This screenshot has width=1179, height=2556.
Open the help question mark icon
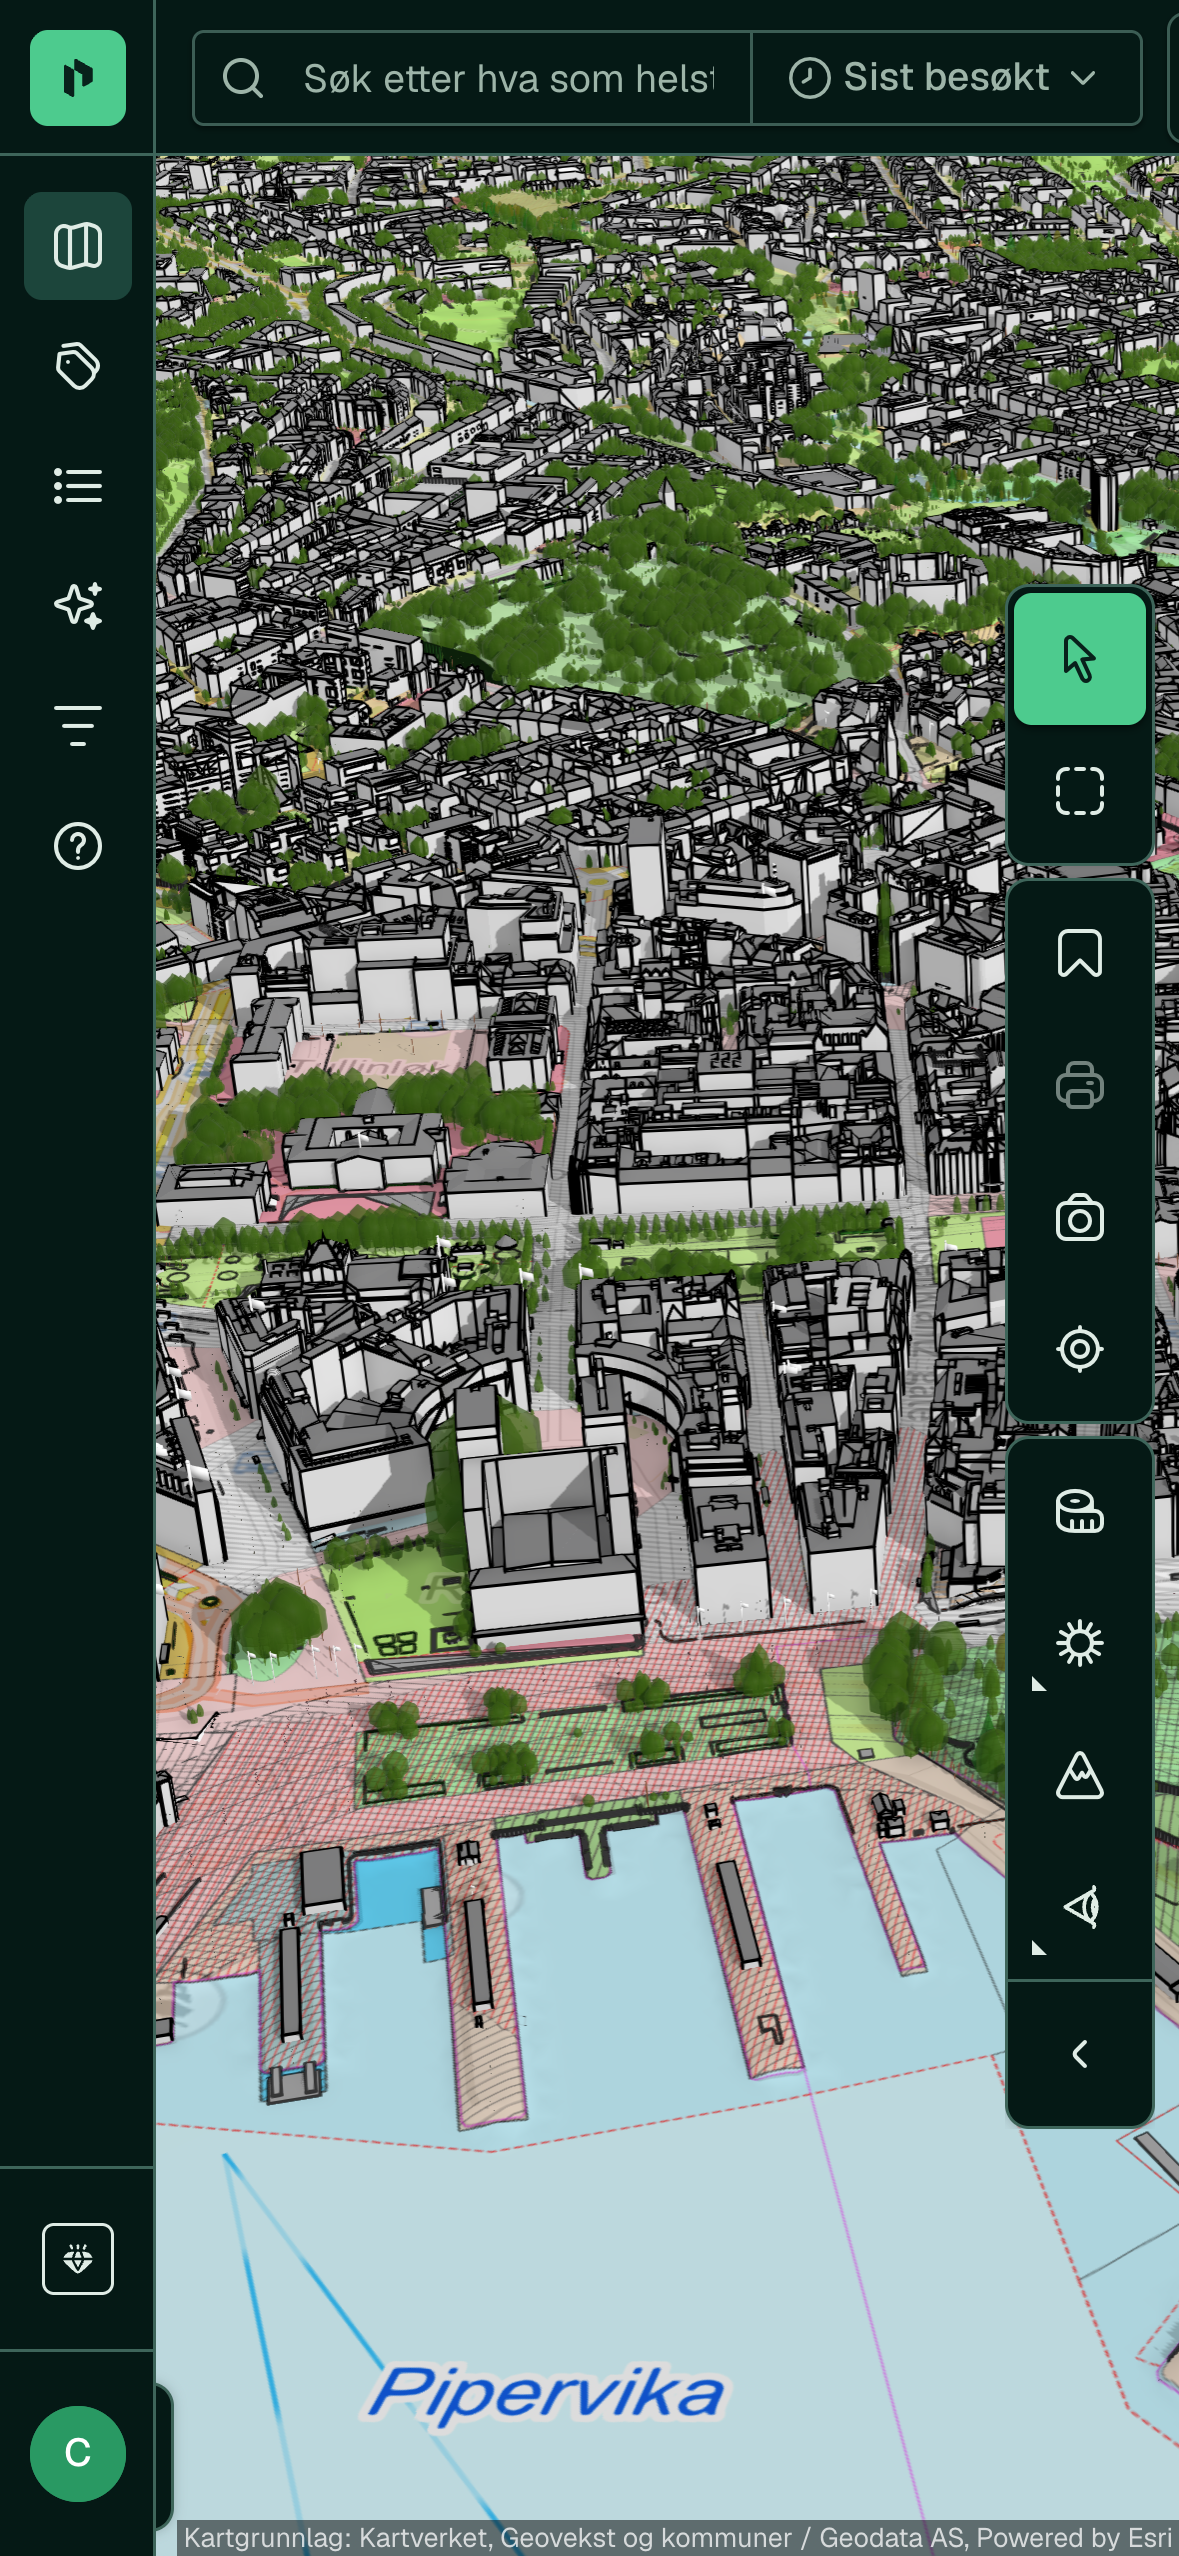point(78,846)
